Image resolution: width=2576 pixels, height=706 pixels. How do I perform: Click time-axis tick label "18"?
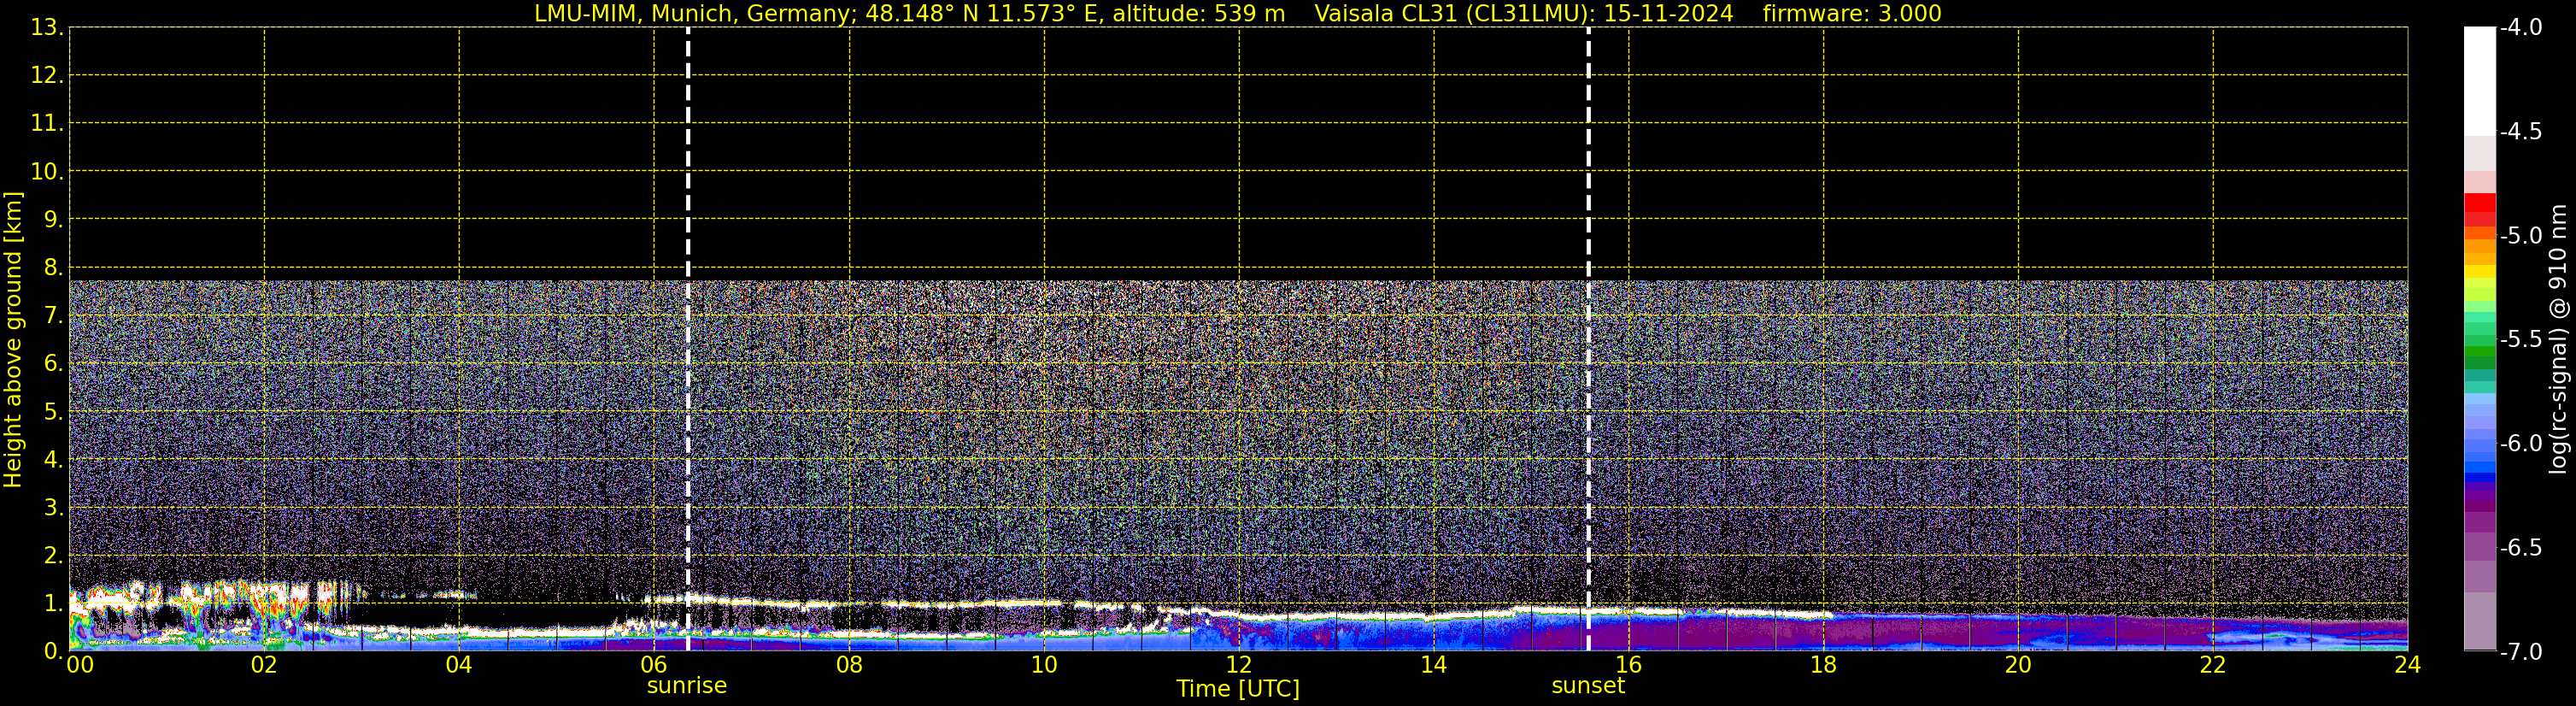point(1824,665)
